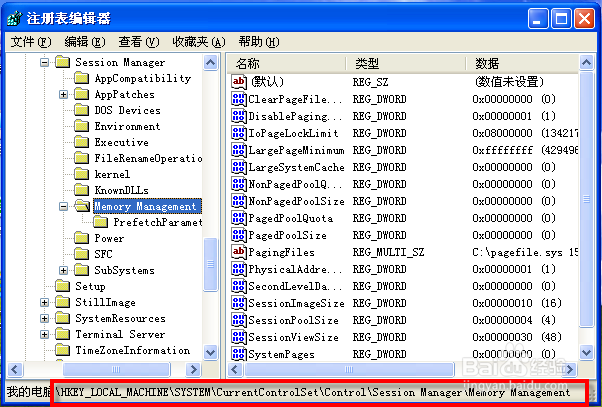Click the tree pane horizontal scrollbar thumb

click(116, 369)
